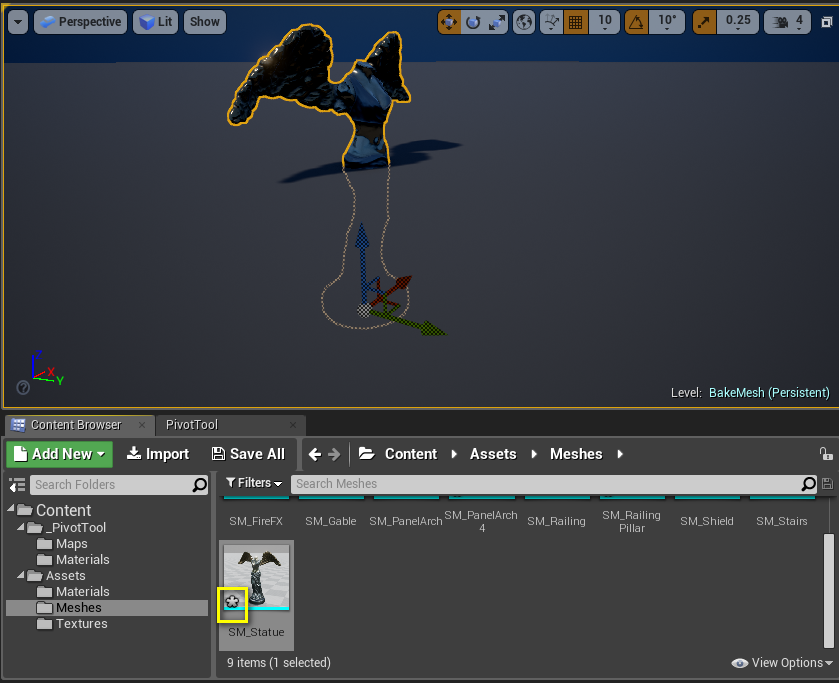Click the surface snapping icon
839x683 pixels.
(x=552, y=22)
